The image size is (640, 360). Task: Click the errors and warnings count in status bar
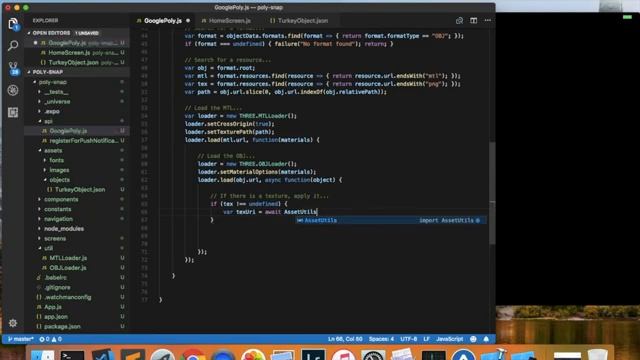pyautogui.click(x=51, y=339)
